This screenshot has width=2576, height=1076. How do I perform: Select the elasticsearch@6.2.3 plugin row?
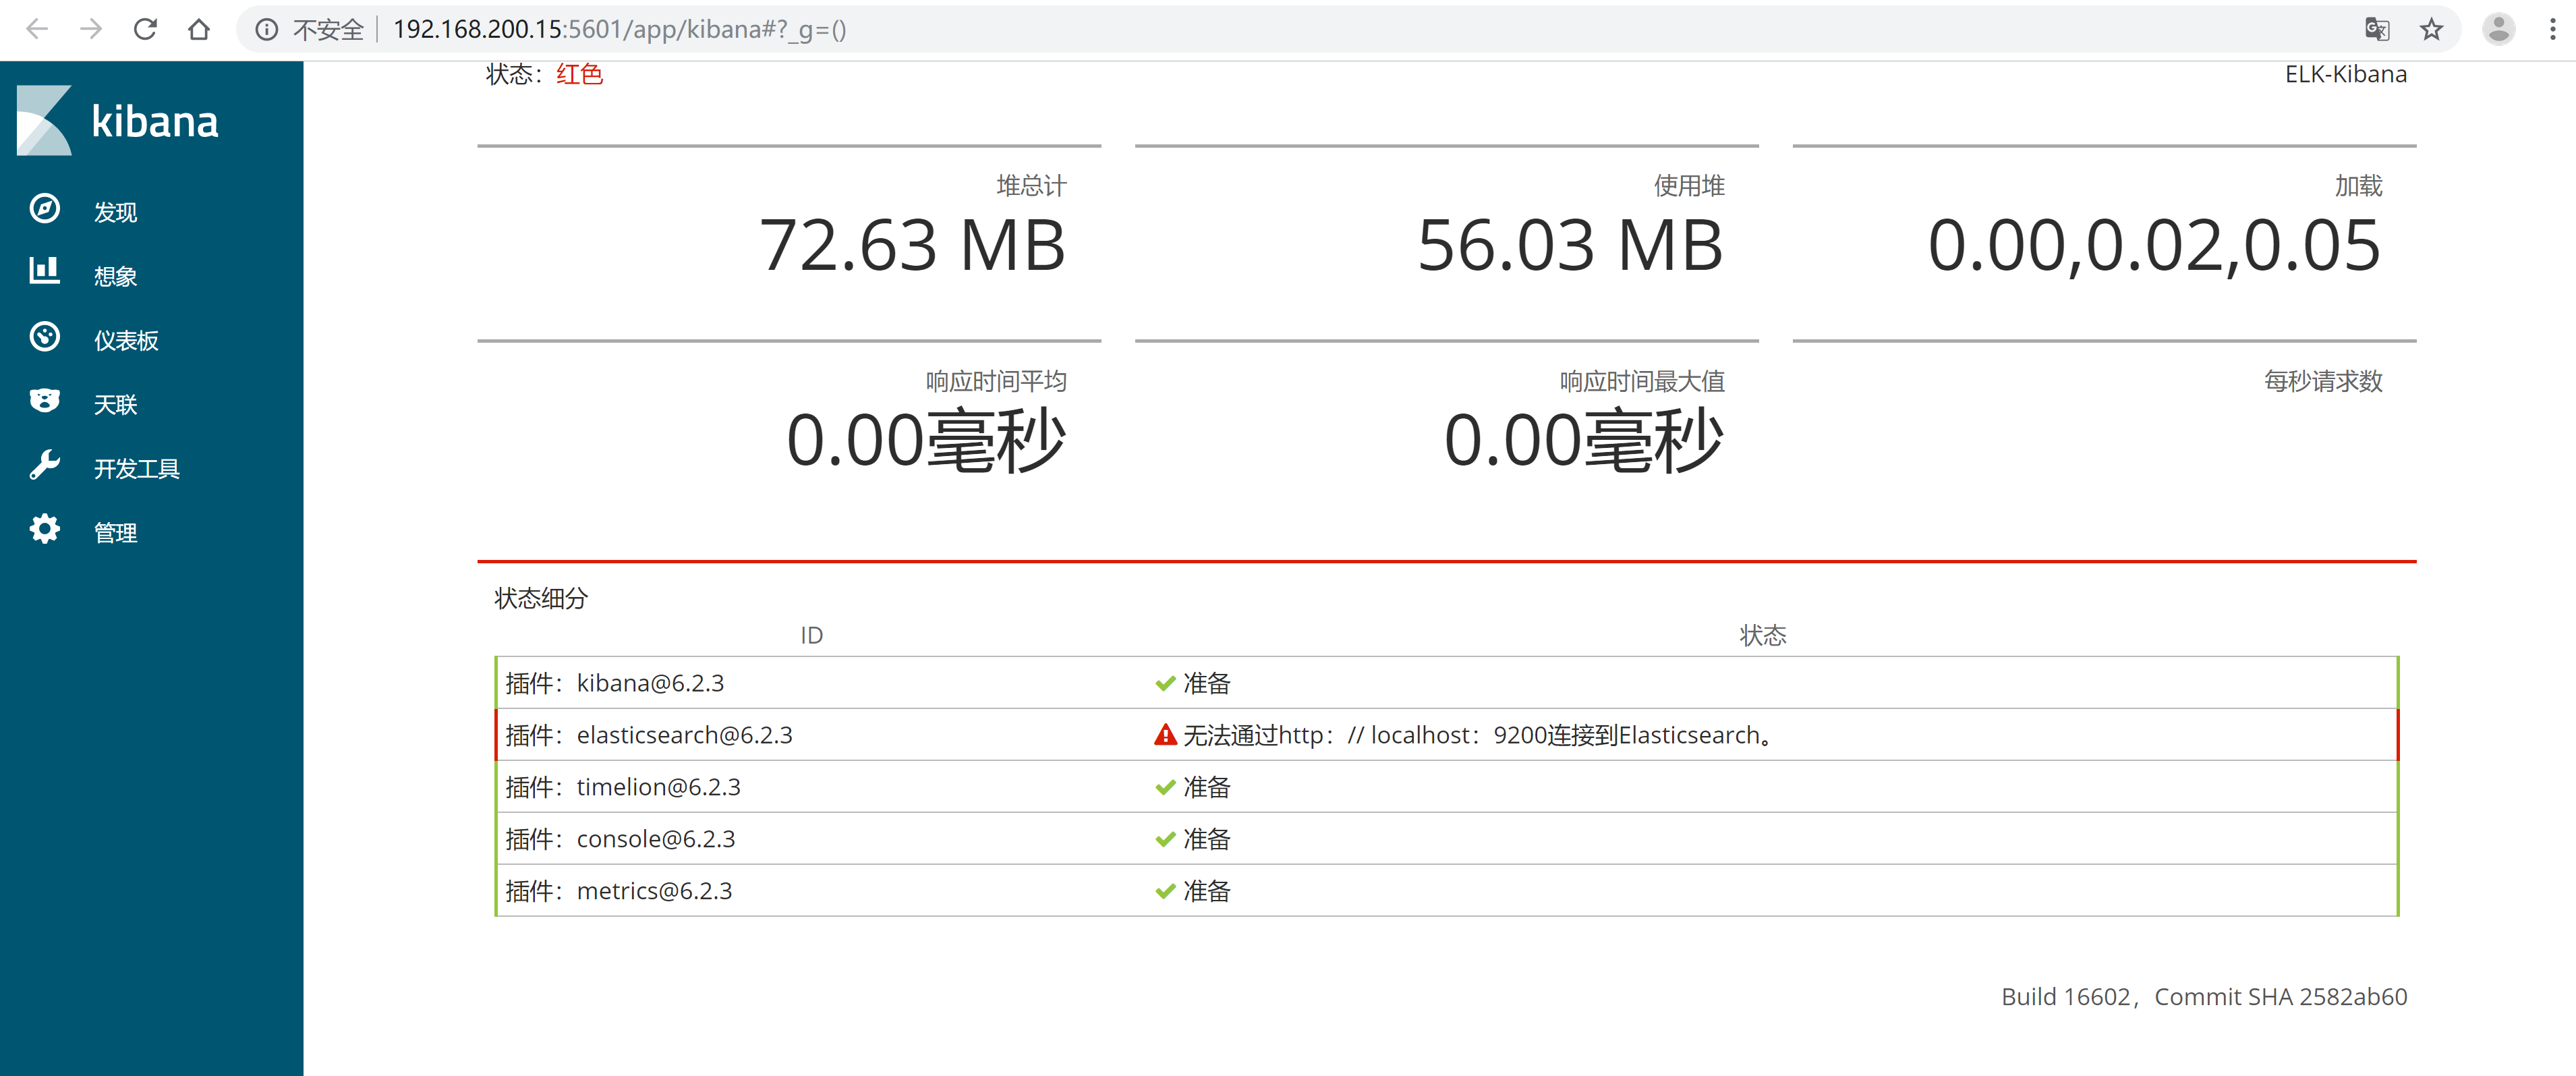(x=684, y=734)
